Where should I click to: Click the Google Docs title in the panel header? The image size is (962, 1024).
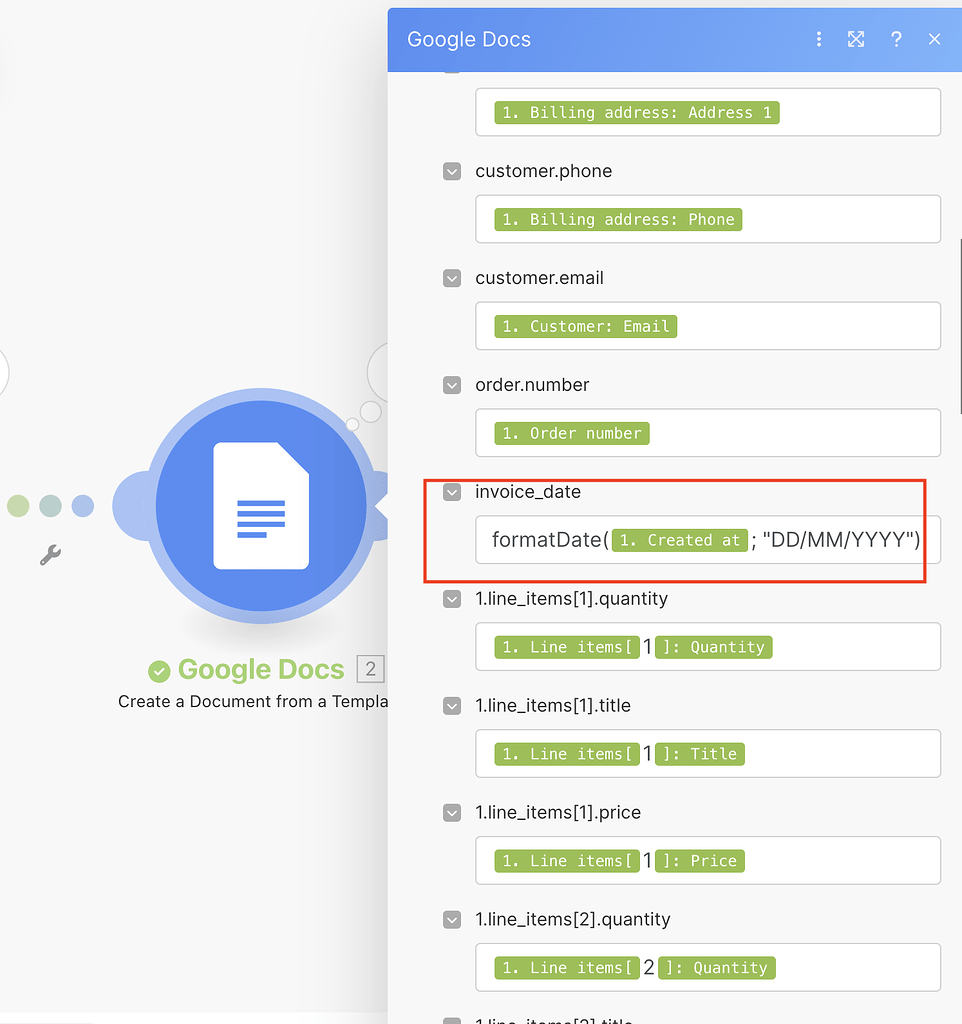[x=468, y=39]
